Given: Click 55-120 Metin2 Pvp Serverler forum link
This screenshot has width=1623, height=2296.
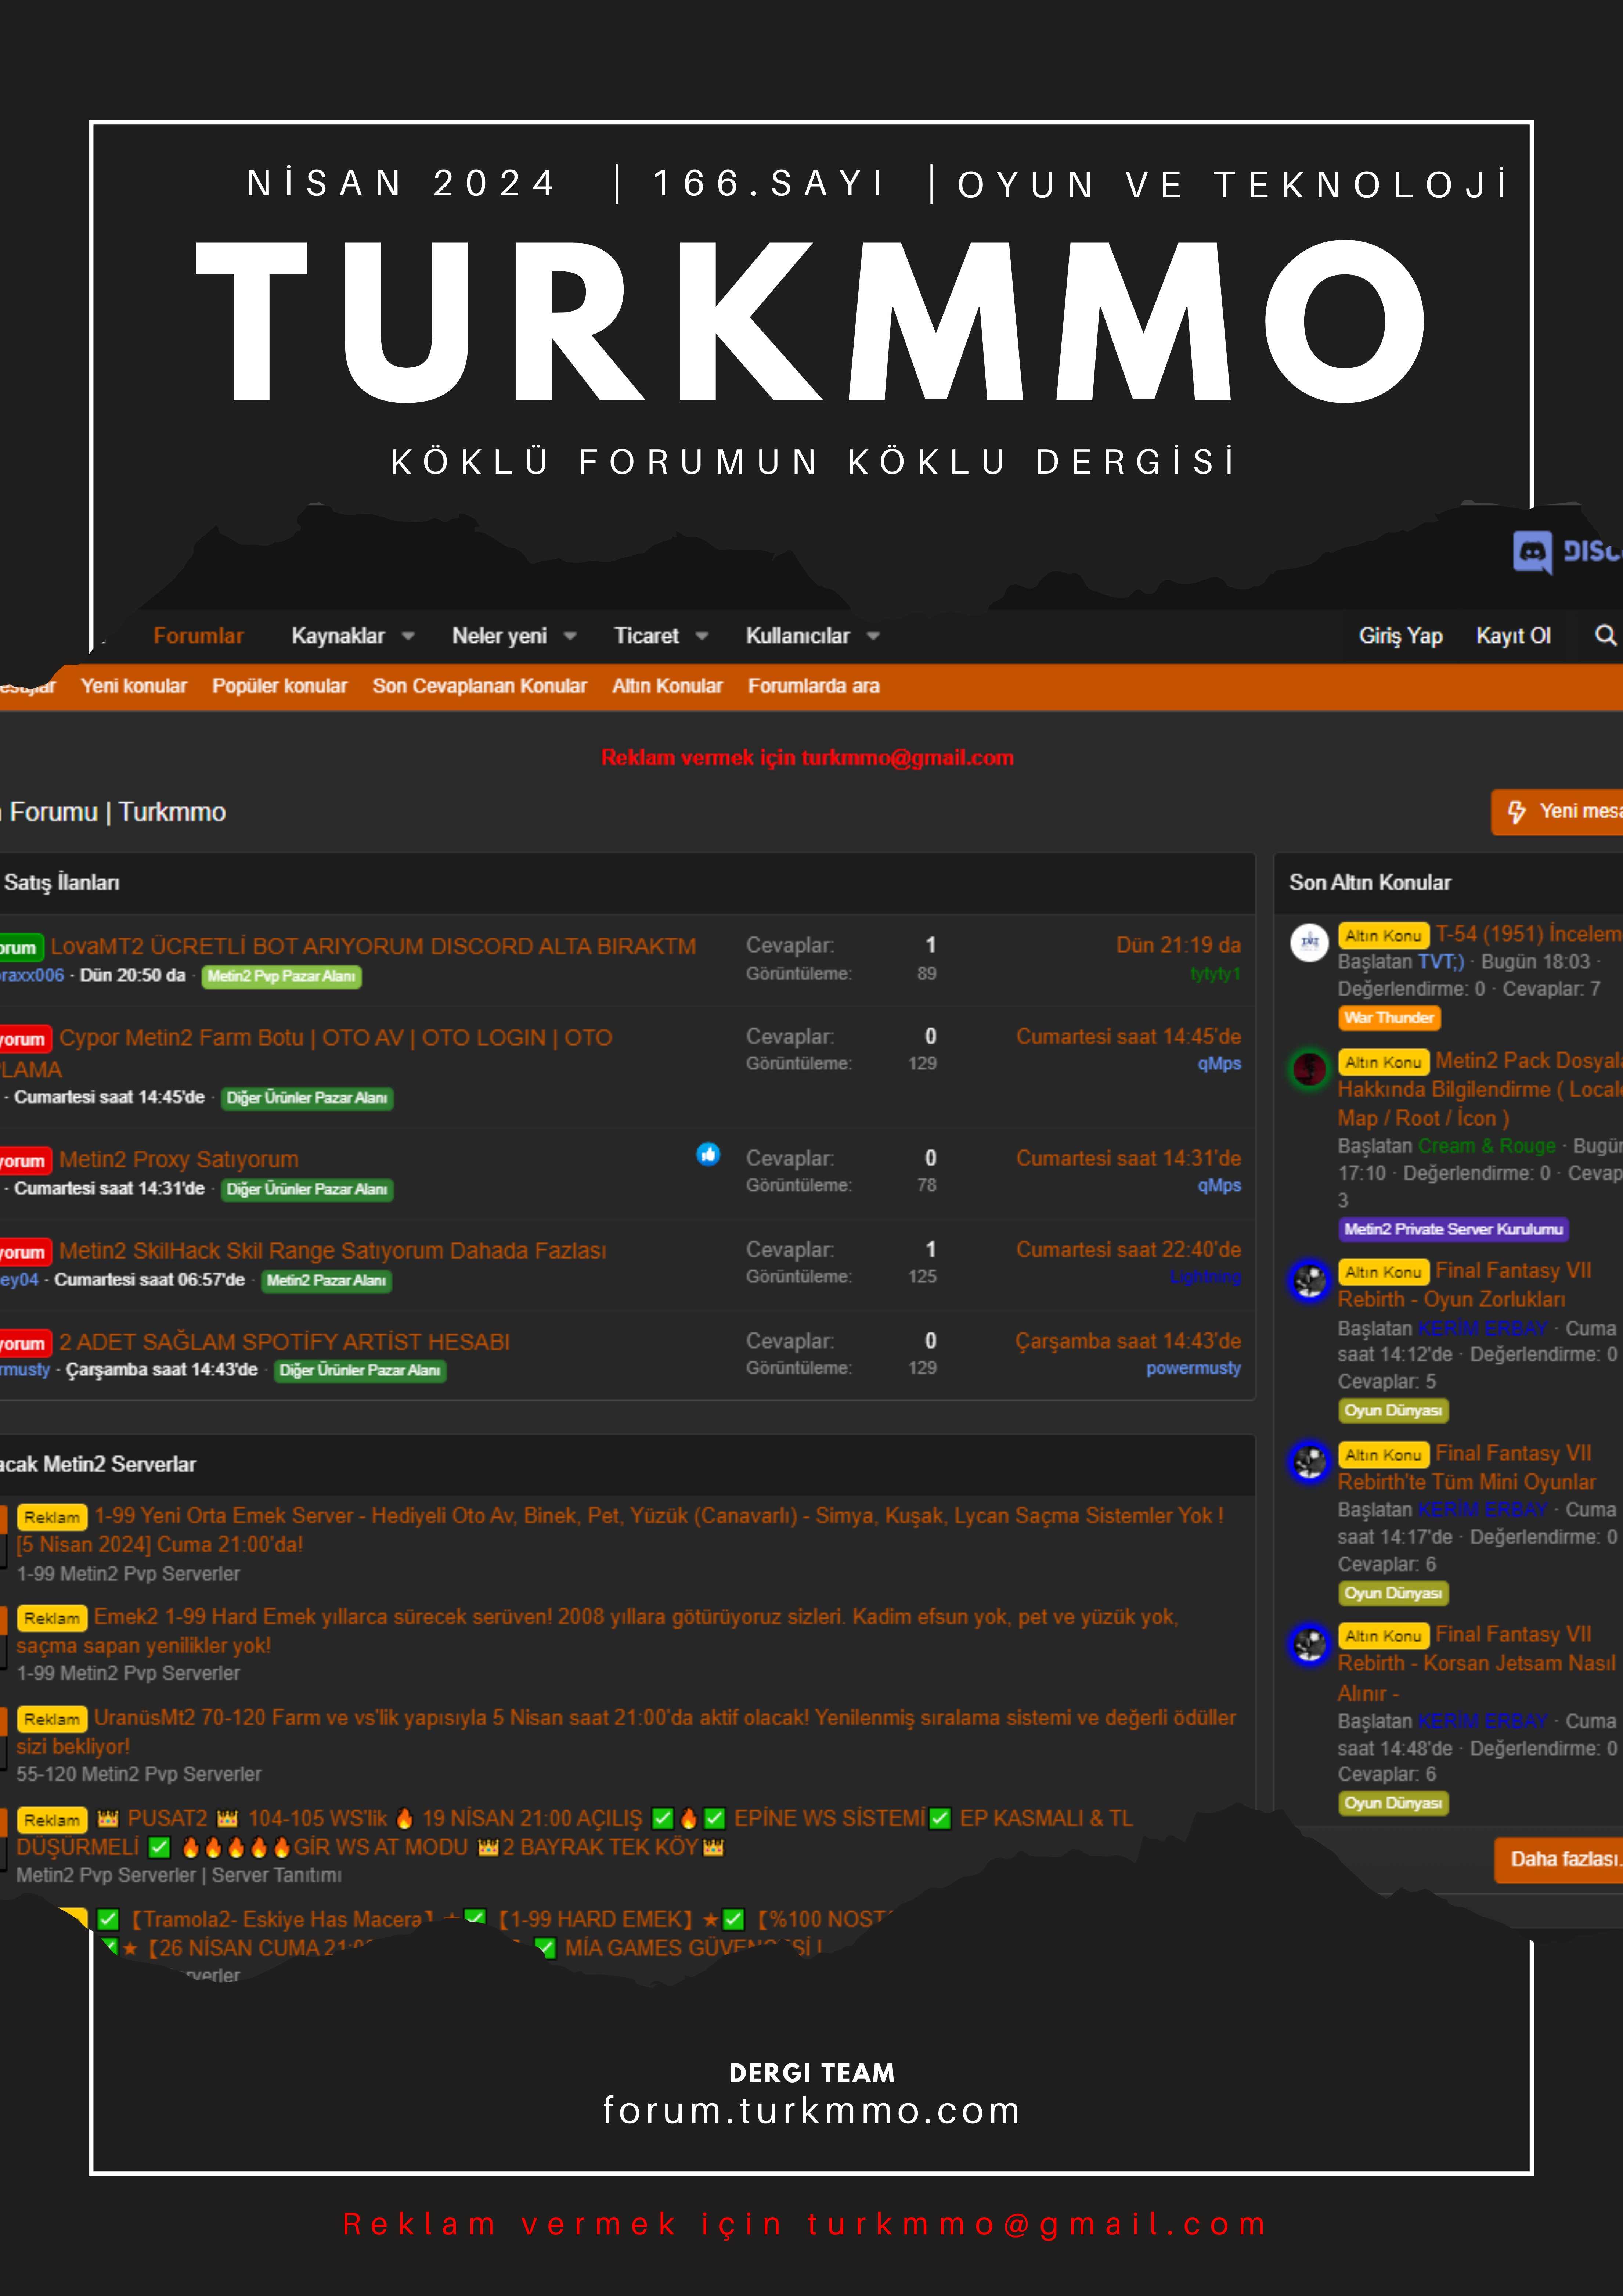Looking at the screenshot, I should (x=139, y=1774).
